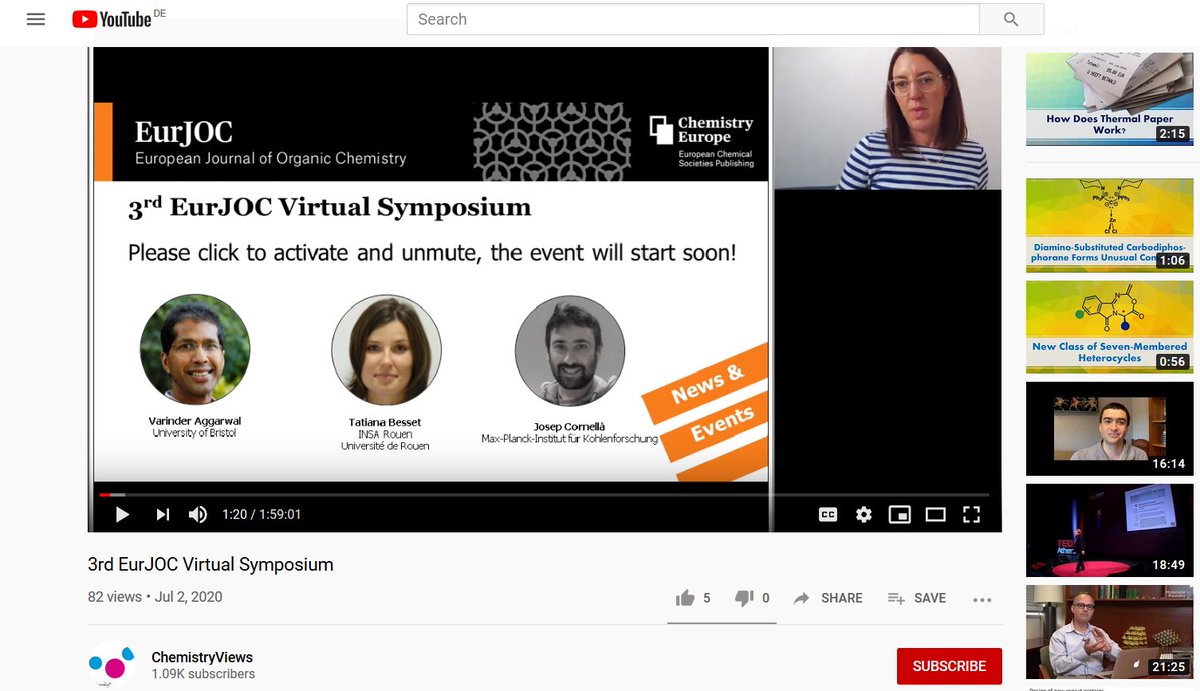The height and width of the screenshot is (691, 1200).
Task: Like the video with thumbs up
Action: tap(692, 598)
